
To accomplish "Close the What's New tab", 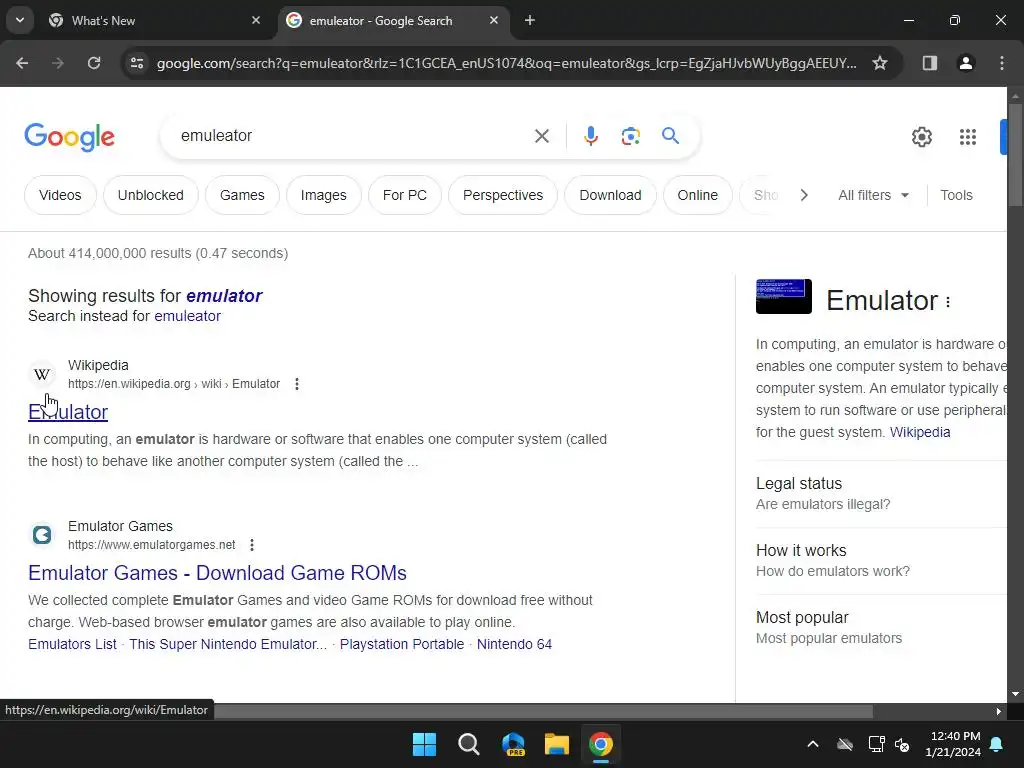I will pyautogui.click(x=256, y=20).
